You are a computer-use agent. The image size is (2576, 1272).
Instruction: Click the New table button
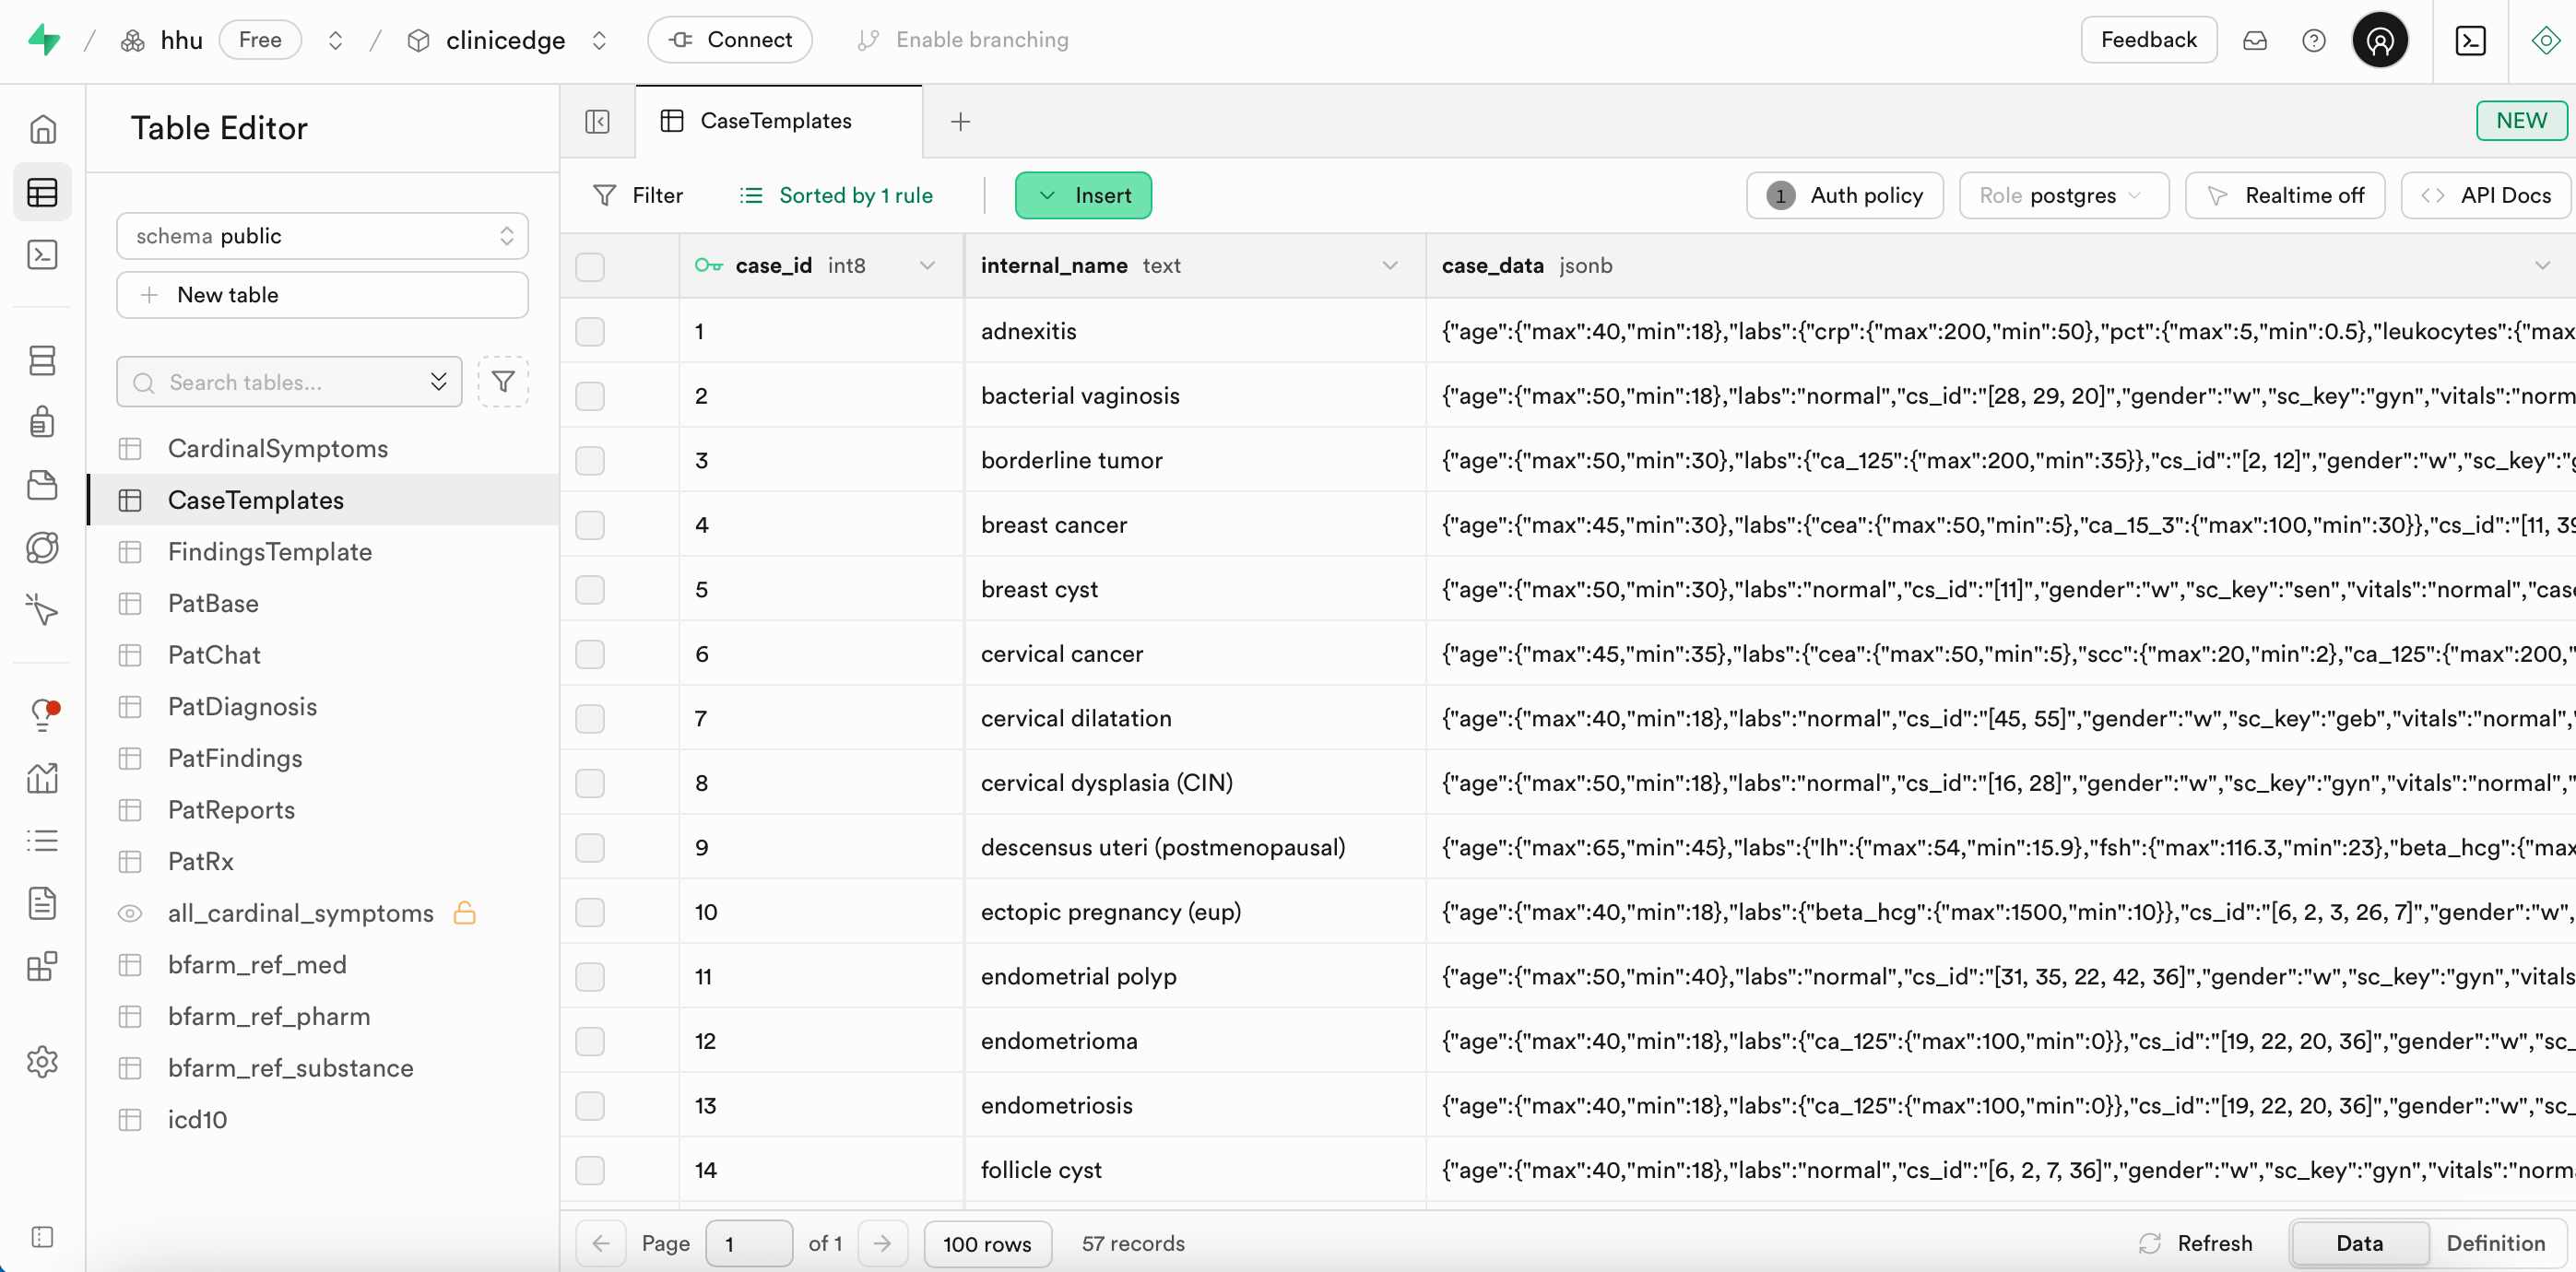pyautogui.click(x=322, y=295)
